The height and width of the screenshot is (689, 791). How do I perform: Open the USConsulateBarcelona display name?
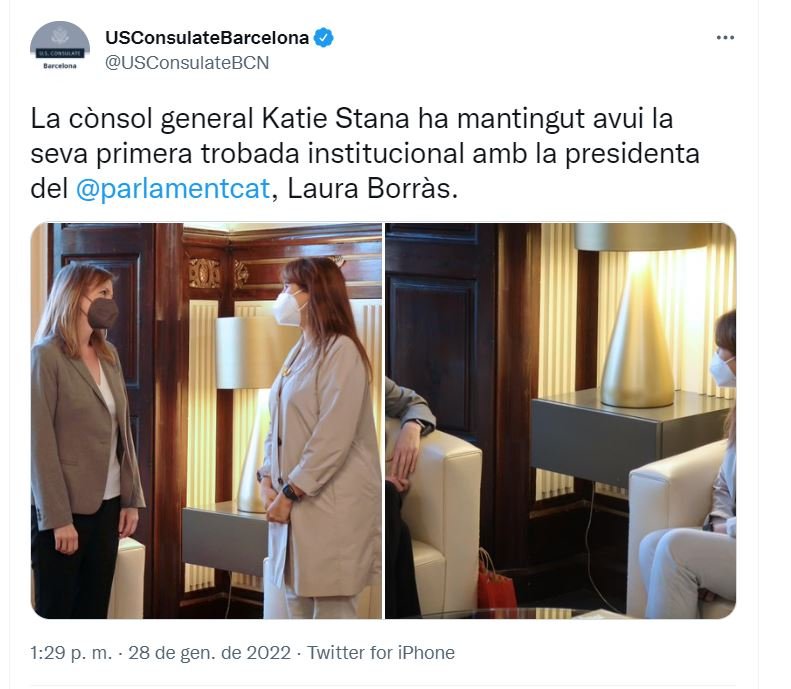click(207, 38)
